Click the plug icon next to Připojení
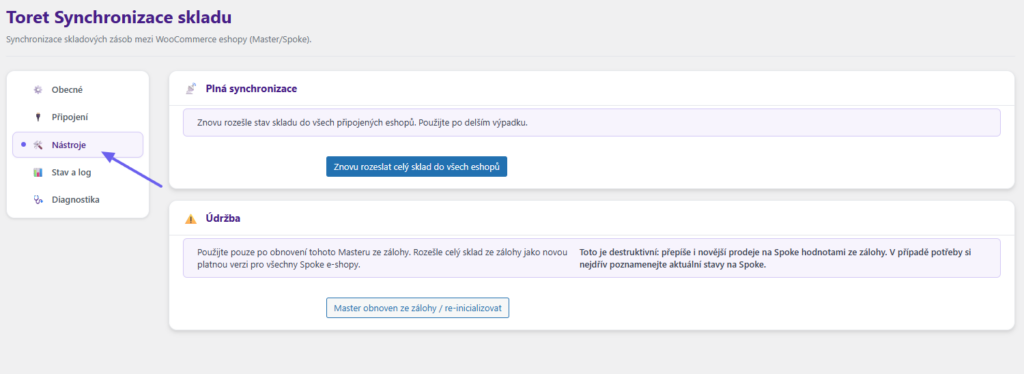The image size is (1024, 374). coord(38,117)
